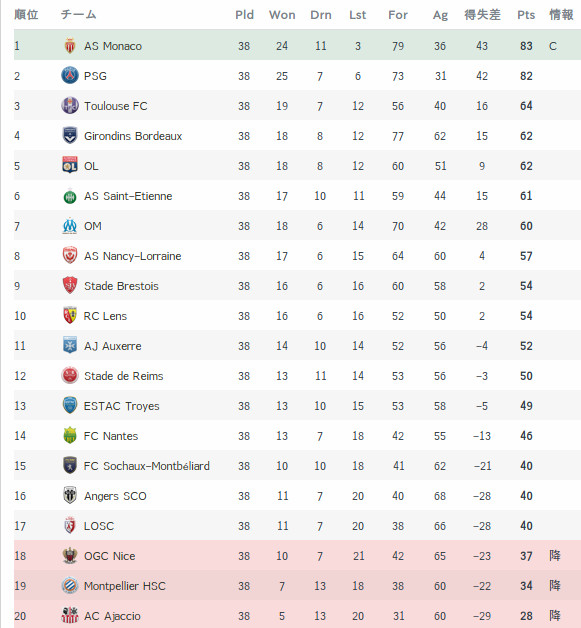The width and height of the screenshot is (581, 628).
Task: Click the AS Monaco club crest
Action: (x=70, y=46)
